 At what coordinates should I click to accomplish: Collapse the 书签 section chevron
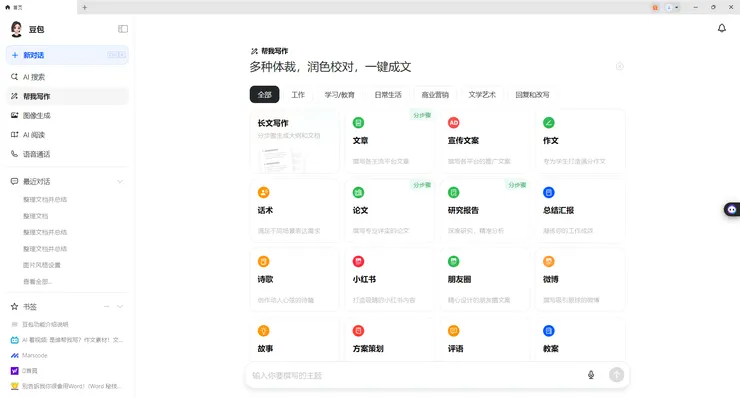pos(120,306)
